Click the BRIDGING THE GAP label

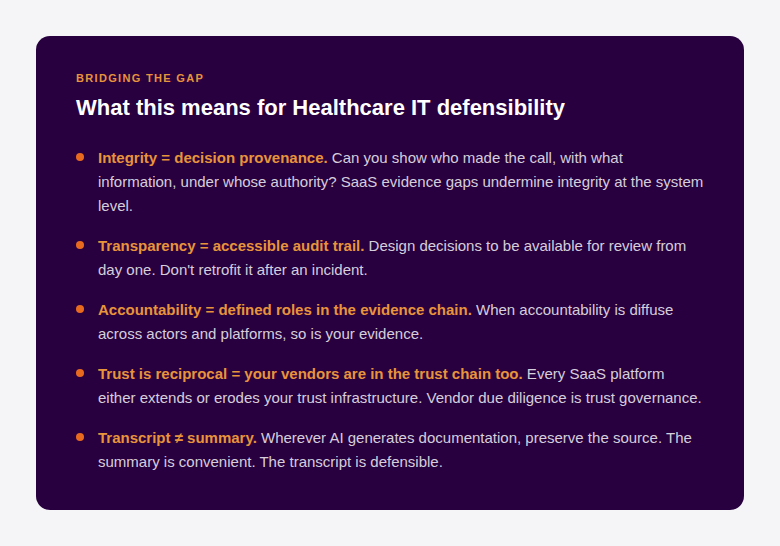(x=140, y=78)
